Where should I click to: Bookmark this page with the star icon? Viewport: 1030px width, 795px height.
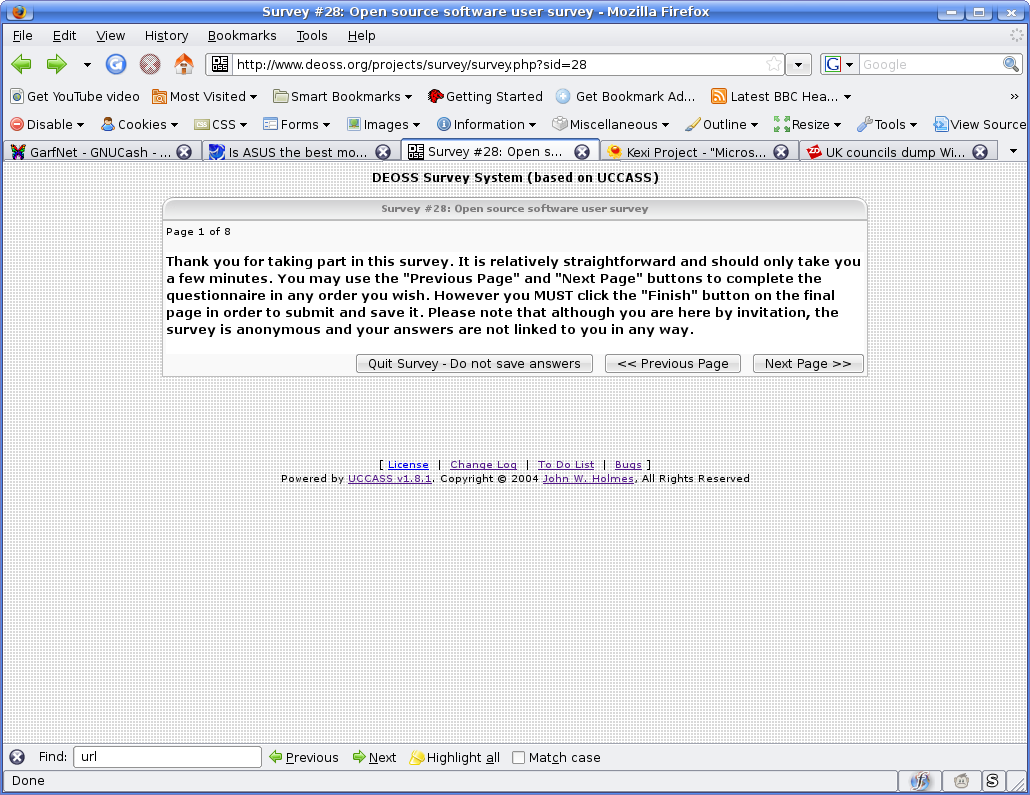point(774,64)
